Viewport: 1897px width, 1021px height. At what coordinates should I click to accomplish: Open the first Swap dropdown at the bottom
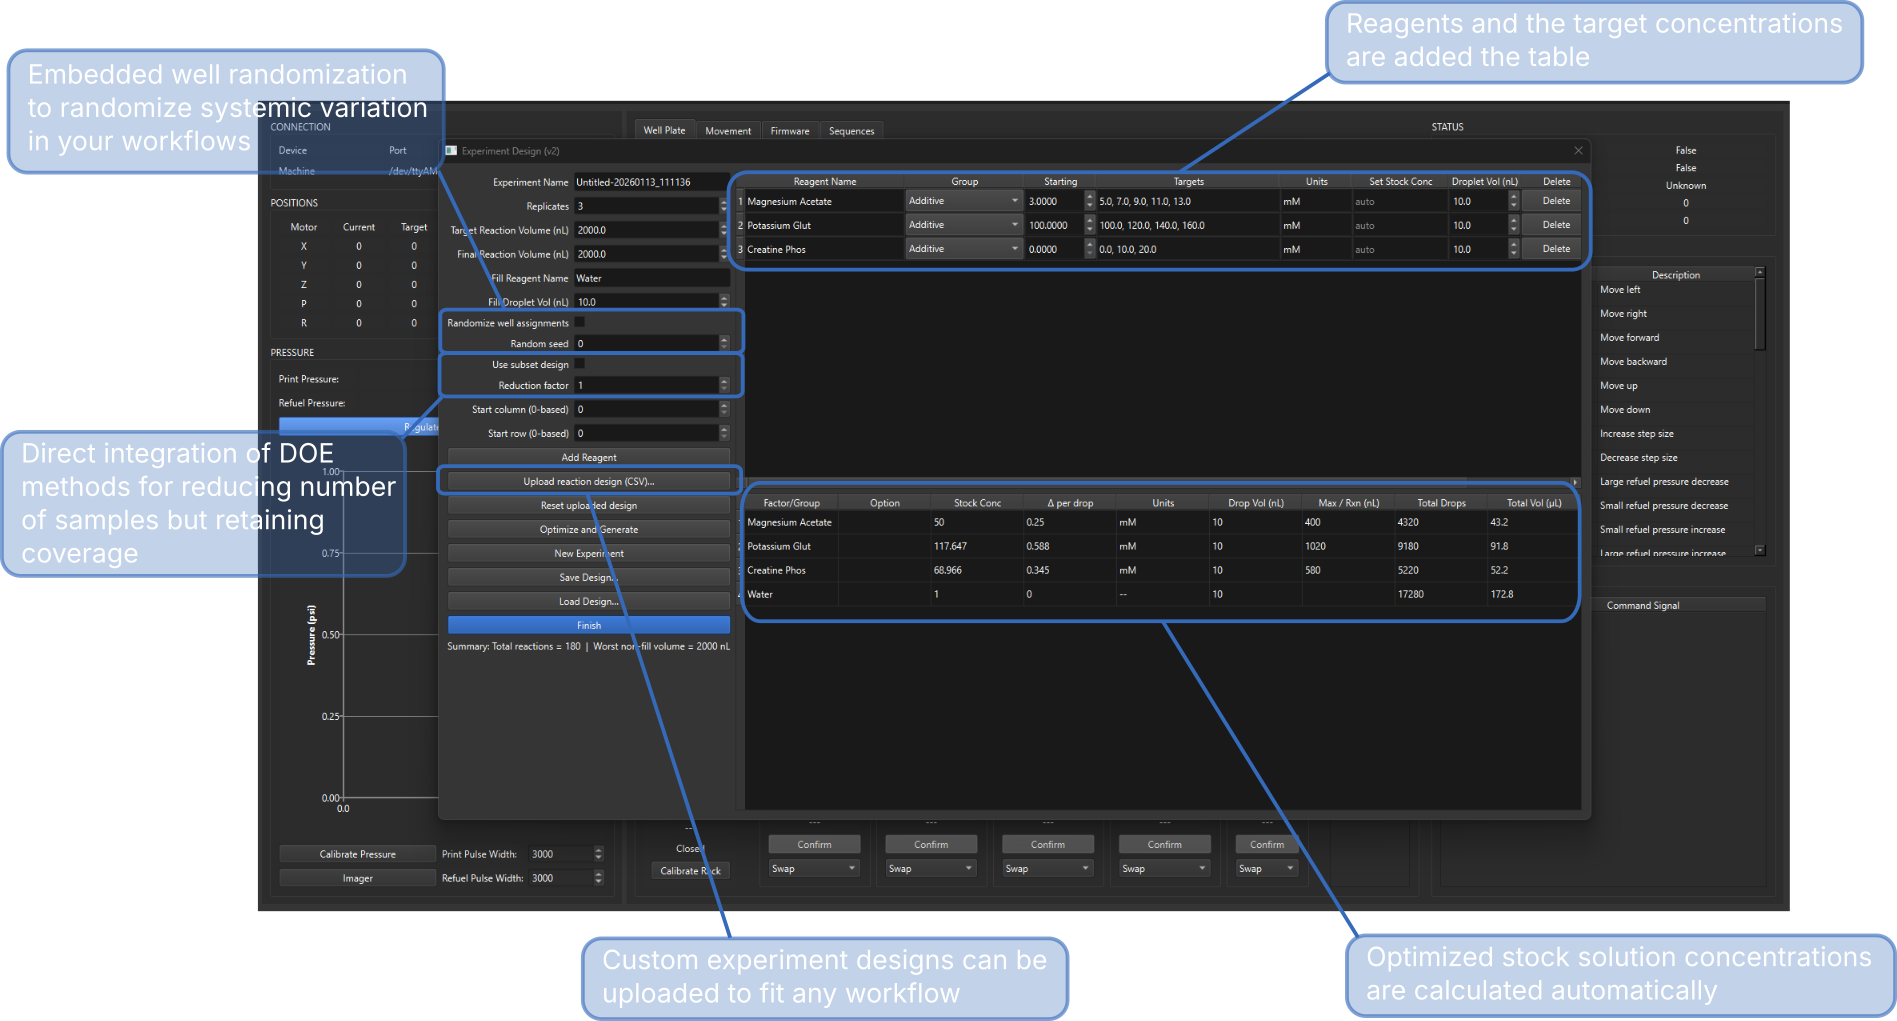coord(813,868)
